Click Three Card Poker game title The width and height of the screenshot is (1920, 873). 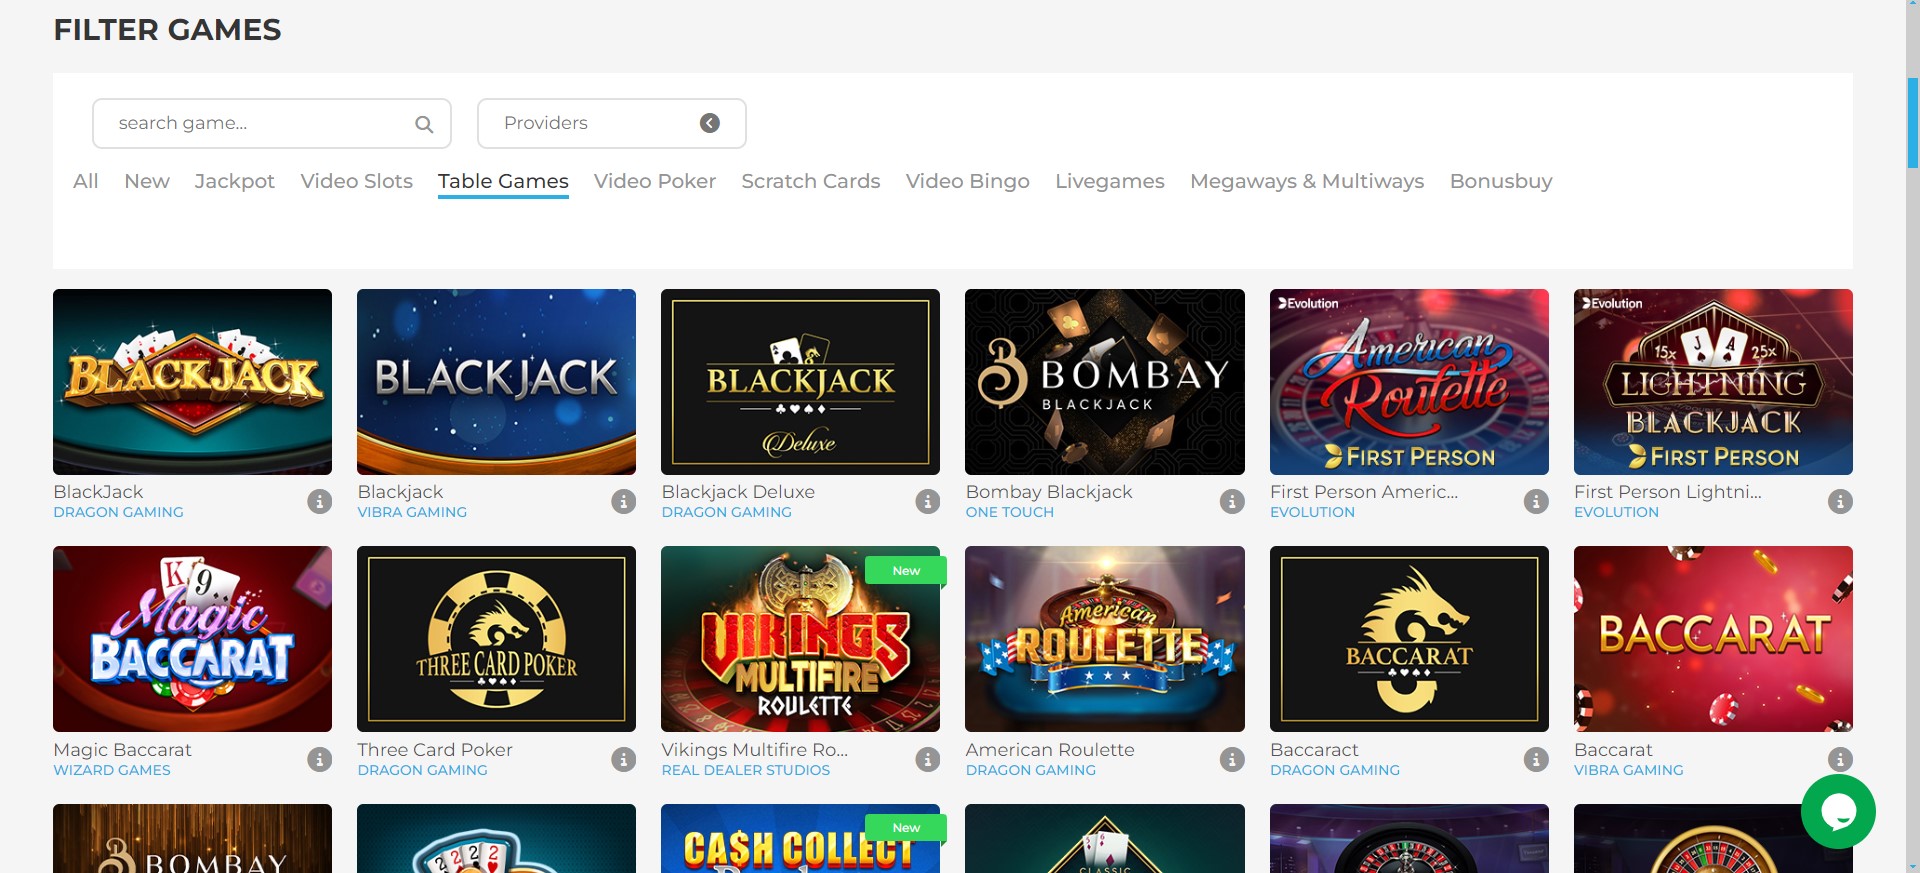click(435, 750)
